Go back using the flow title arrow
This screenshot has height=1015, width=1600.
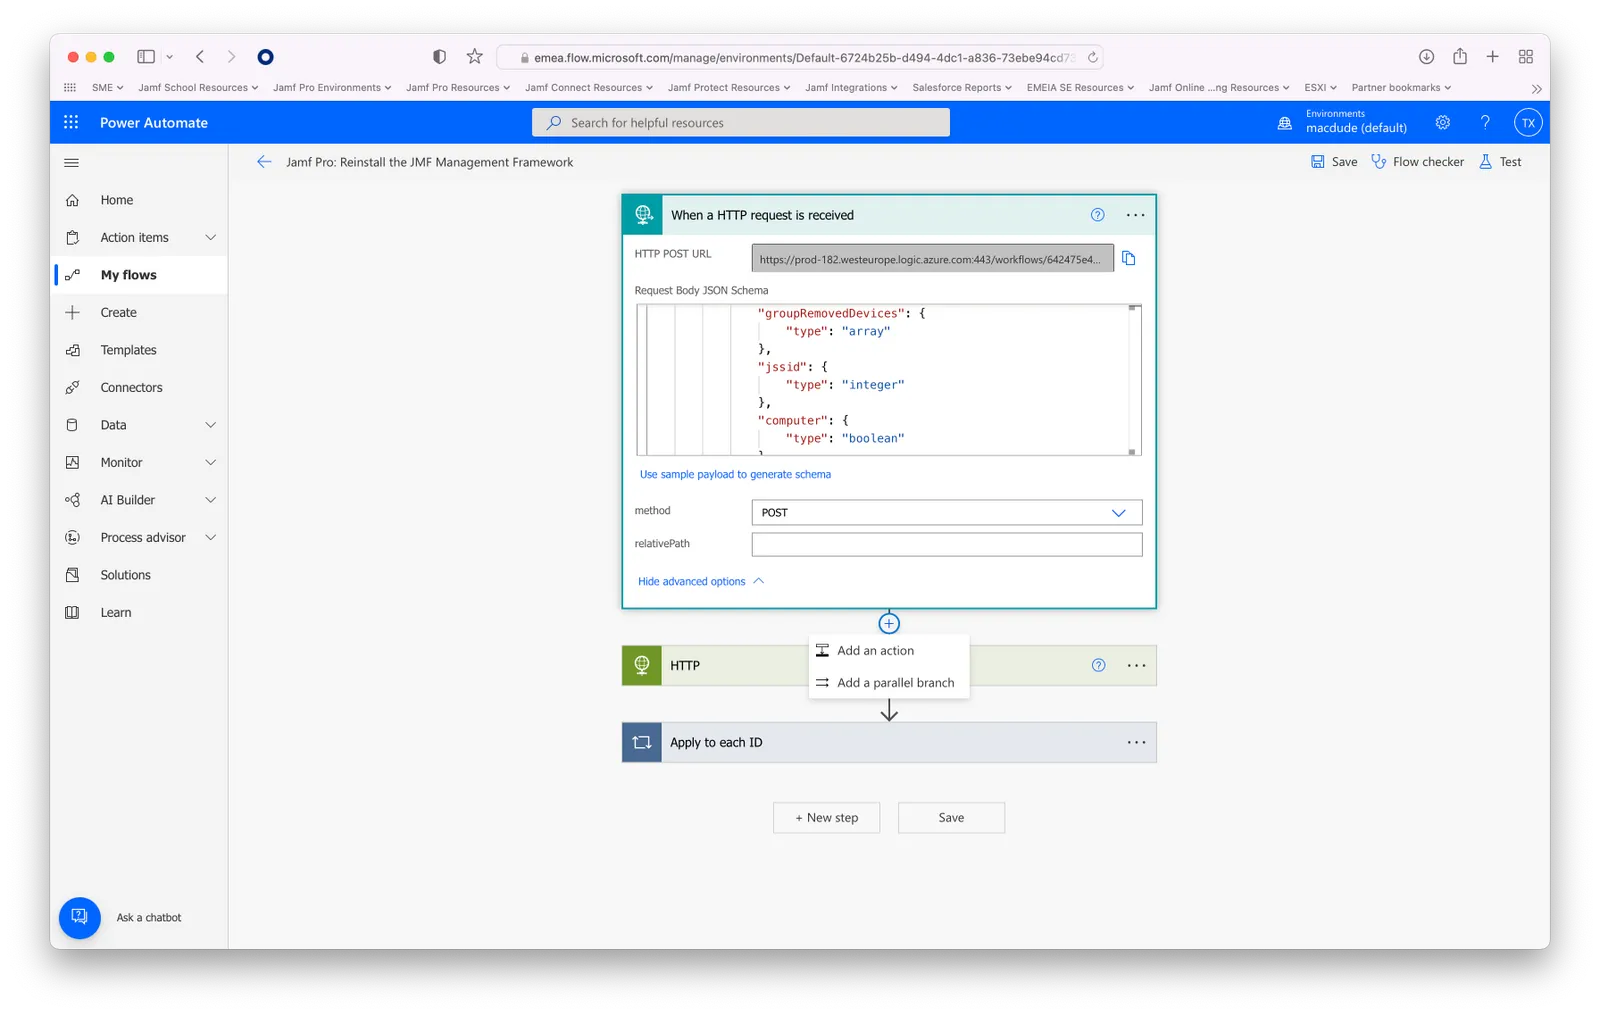click(264, 162)
